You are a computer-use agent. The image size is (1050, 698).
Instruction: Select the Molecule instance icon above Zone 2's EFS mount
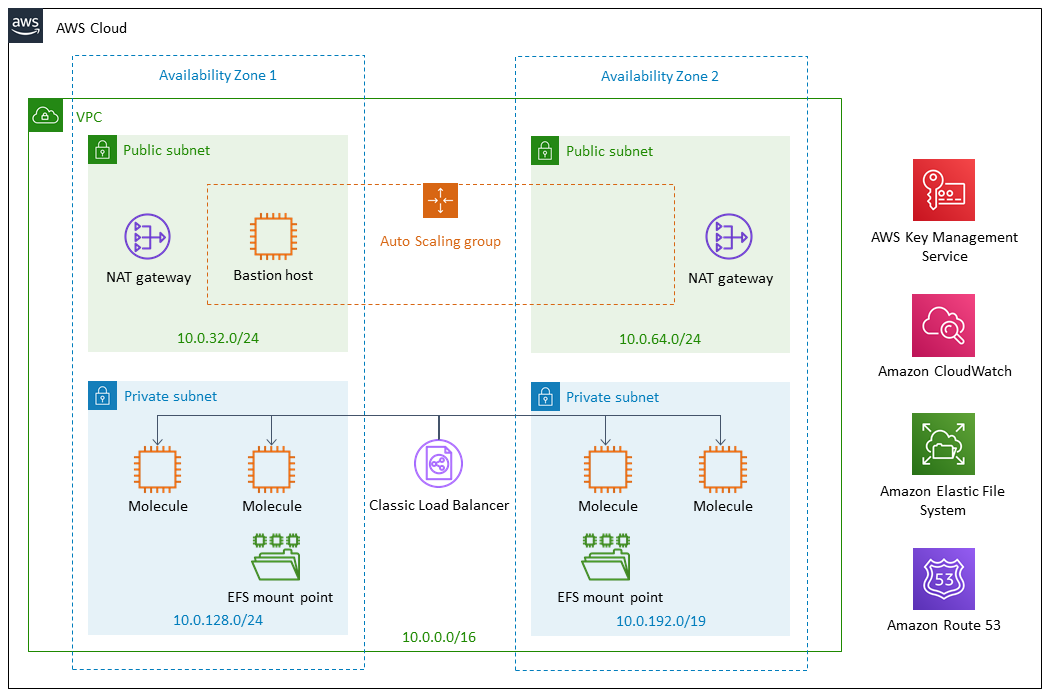607,470
